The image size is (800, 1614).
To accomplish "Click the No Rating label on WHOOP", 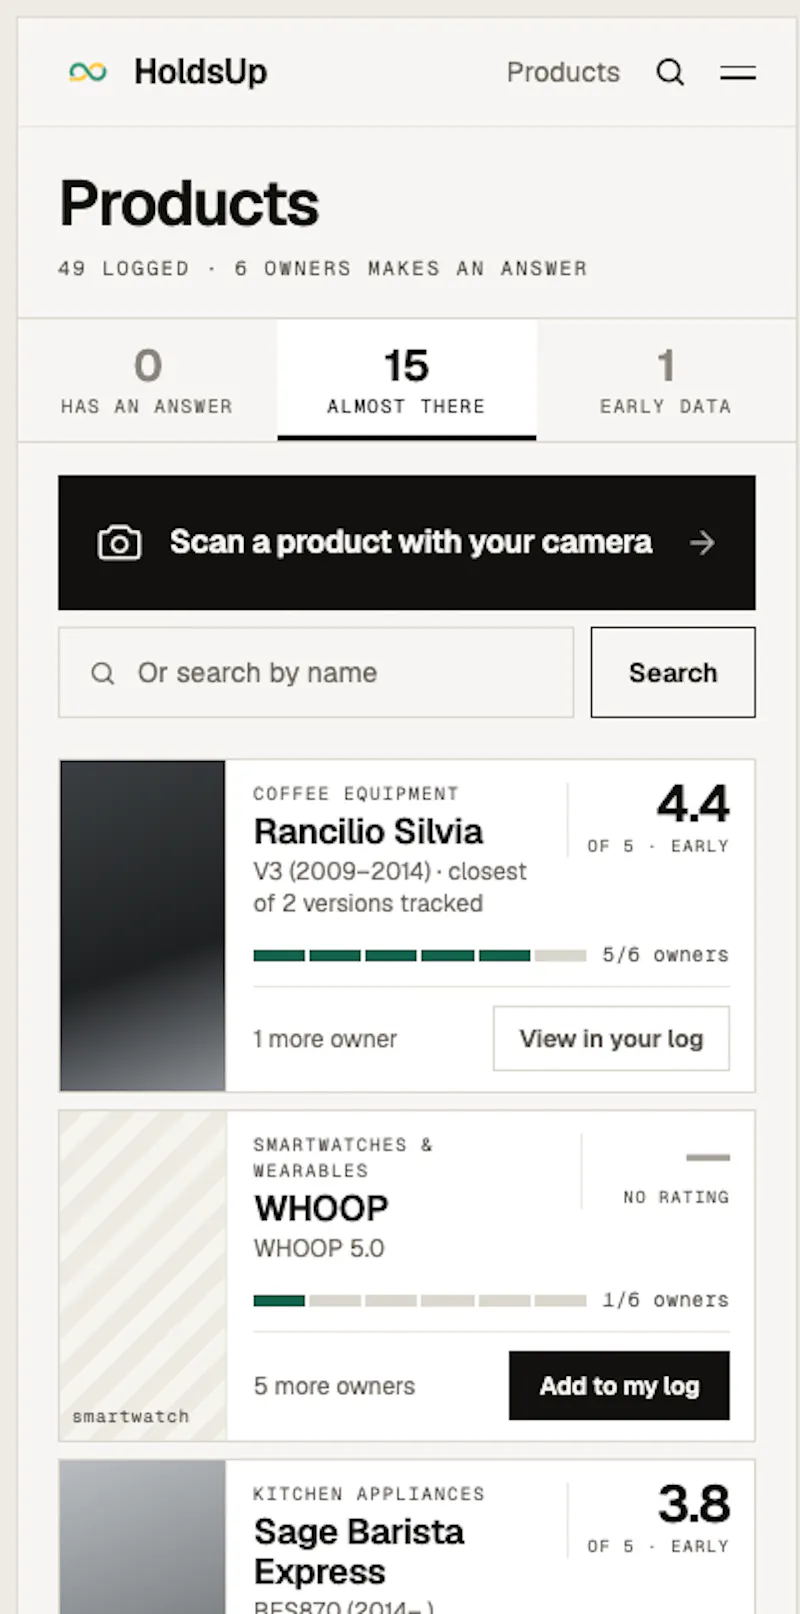I will [676, 1197].
